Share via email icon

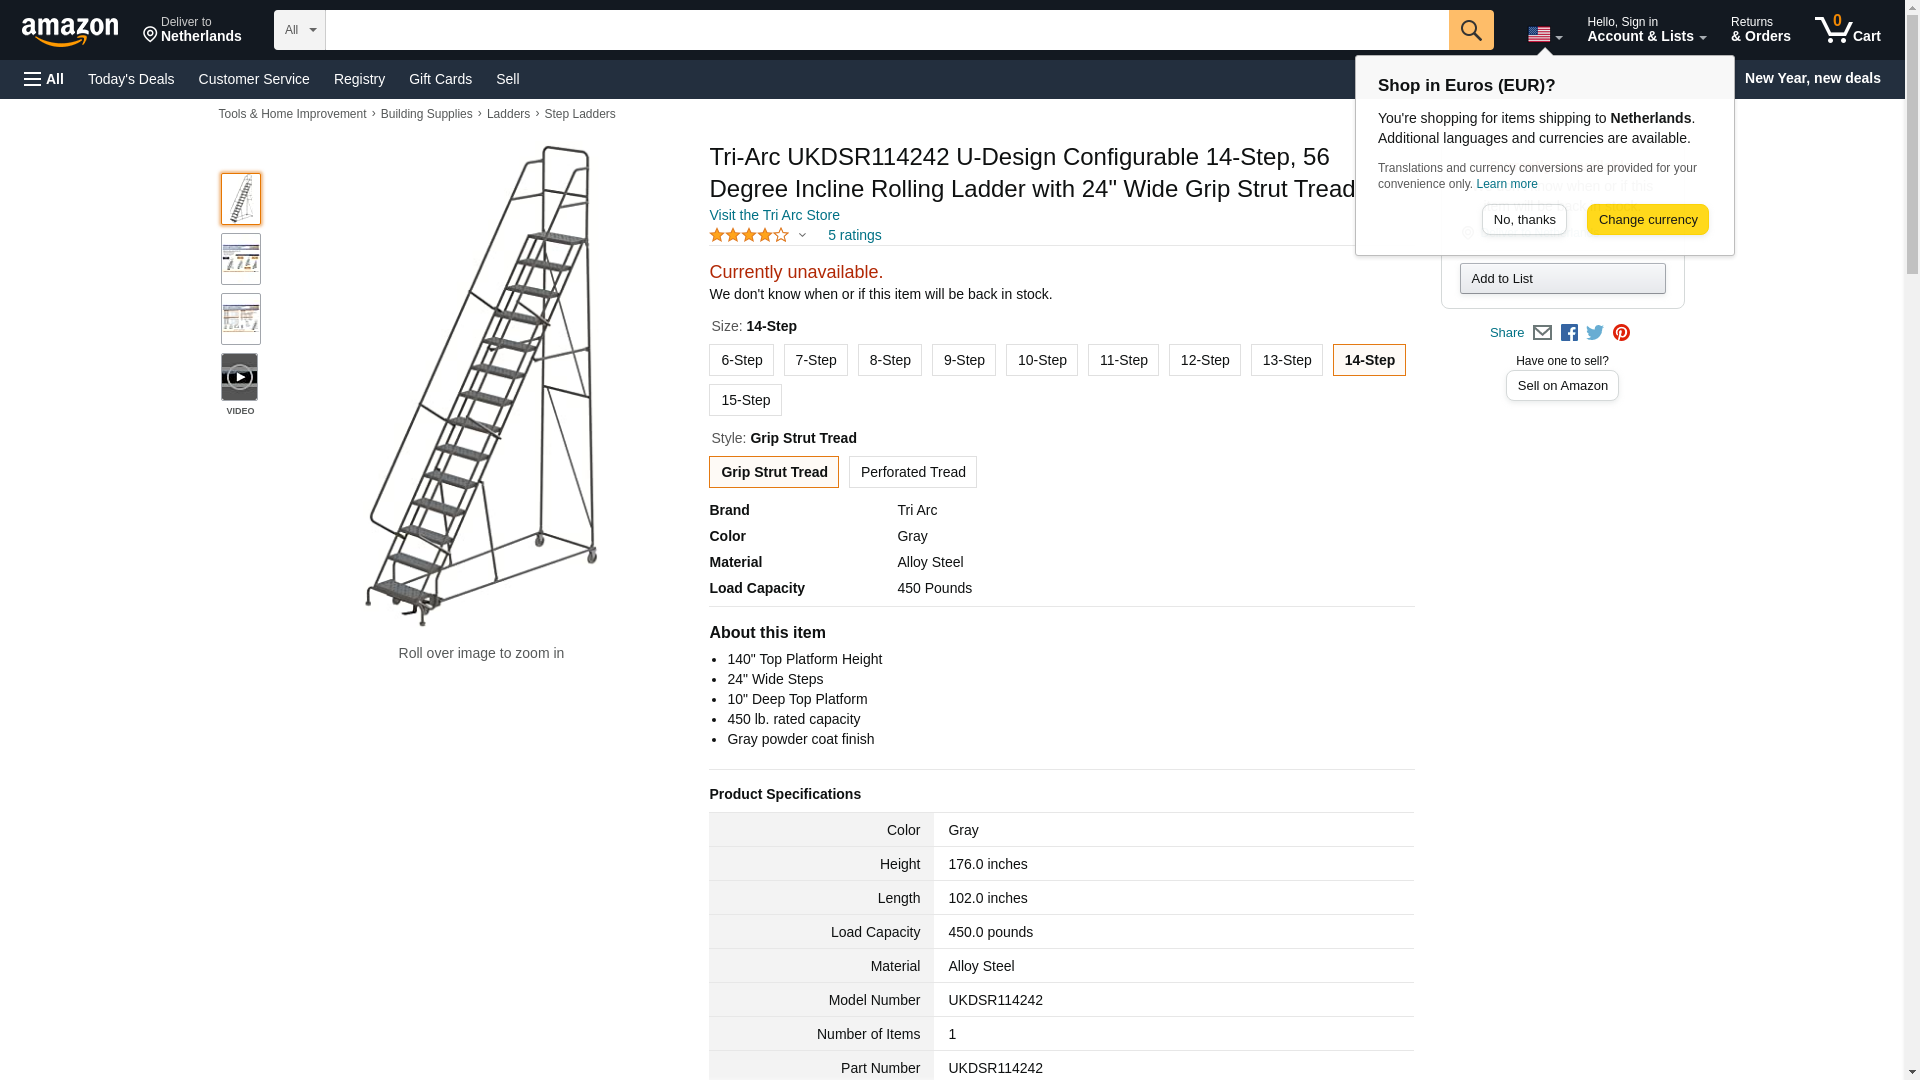tap(1542, 333)
